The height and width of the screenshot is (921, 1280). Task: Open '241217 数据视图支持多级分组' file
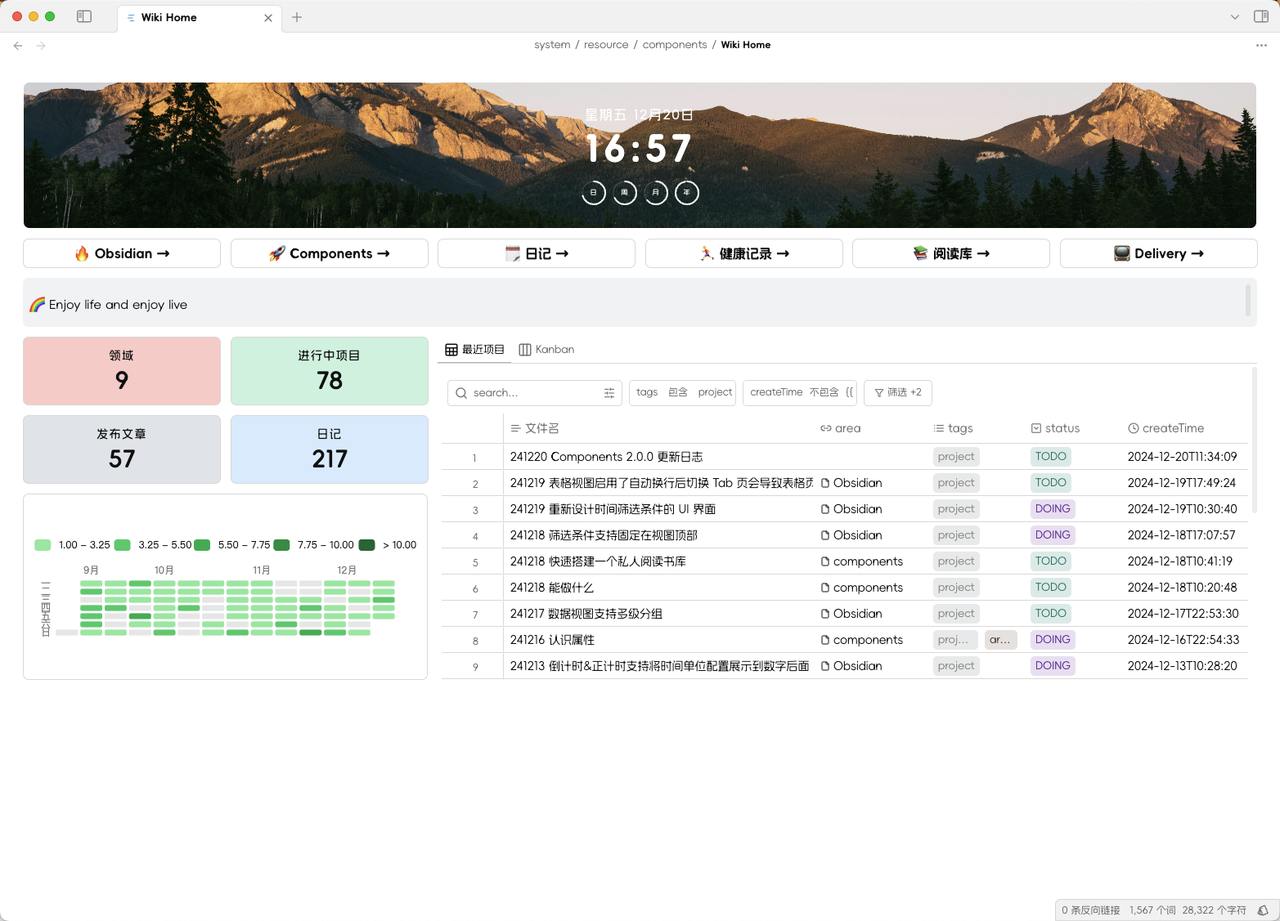coord(586,613)
